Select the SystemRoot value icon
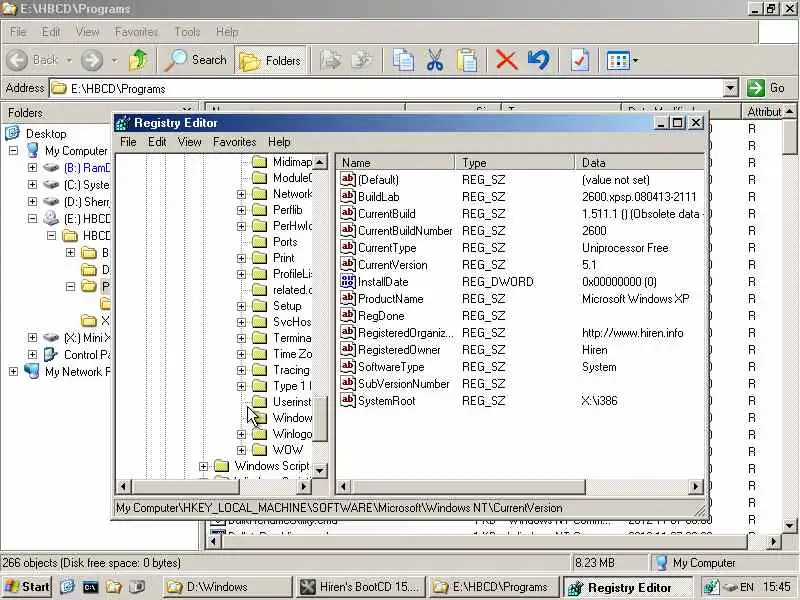 pos(347,401)
